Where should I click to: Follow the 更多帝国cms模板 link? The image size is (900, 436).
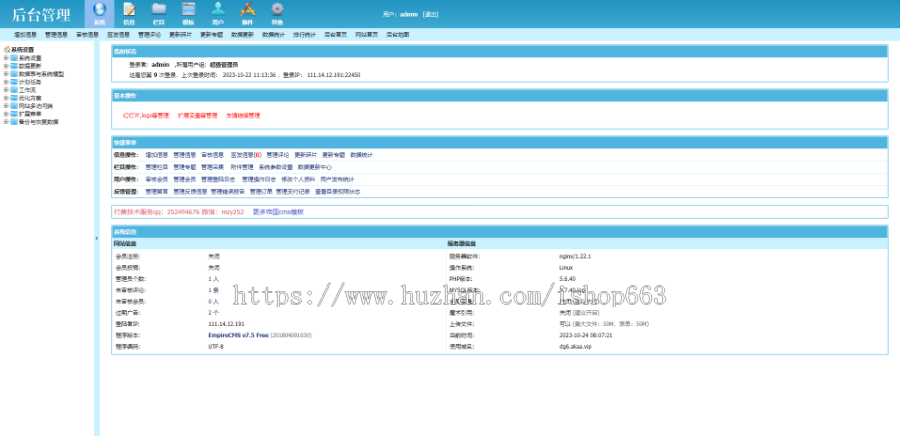tap(278, 212)
